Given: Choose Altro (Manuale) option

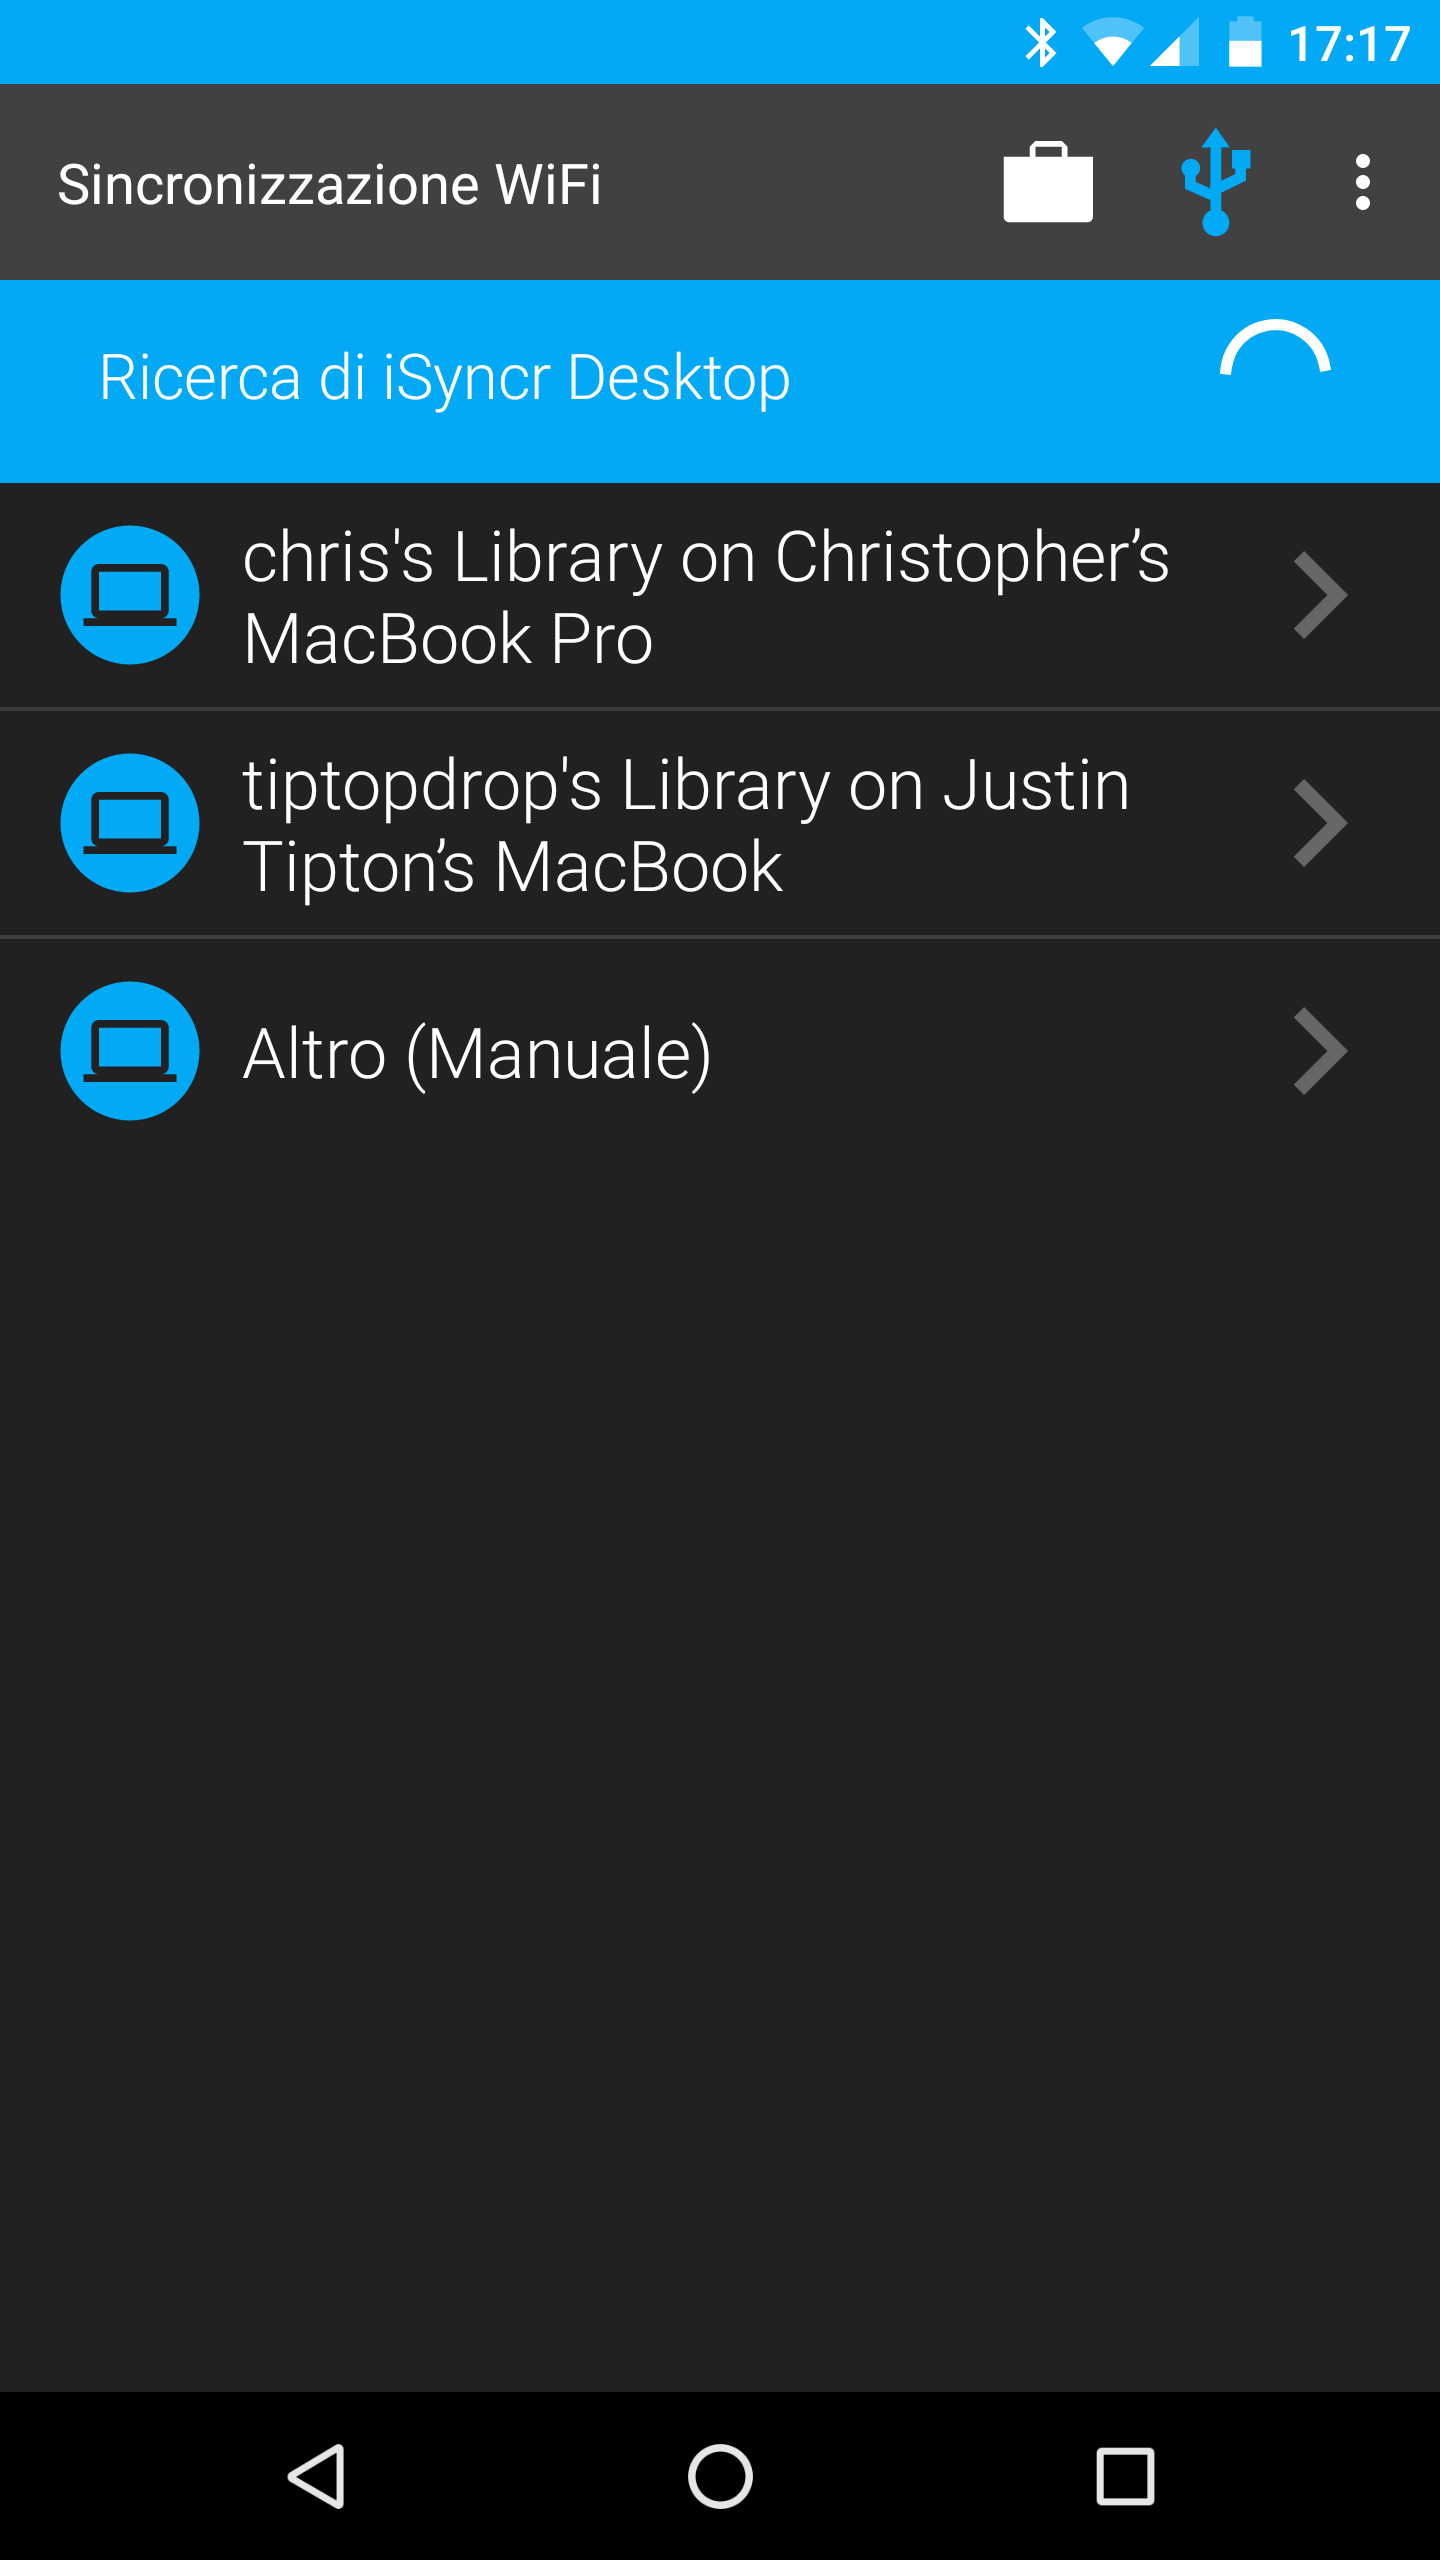Looking at the screenshot, I should coord(720,1052).
